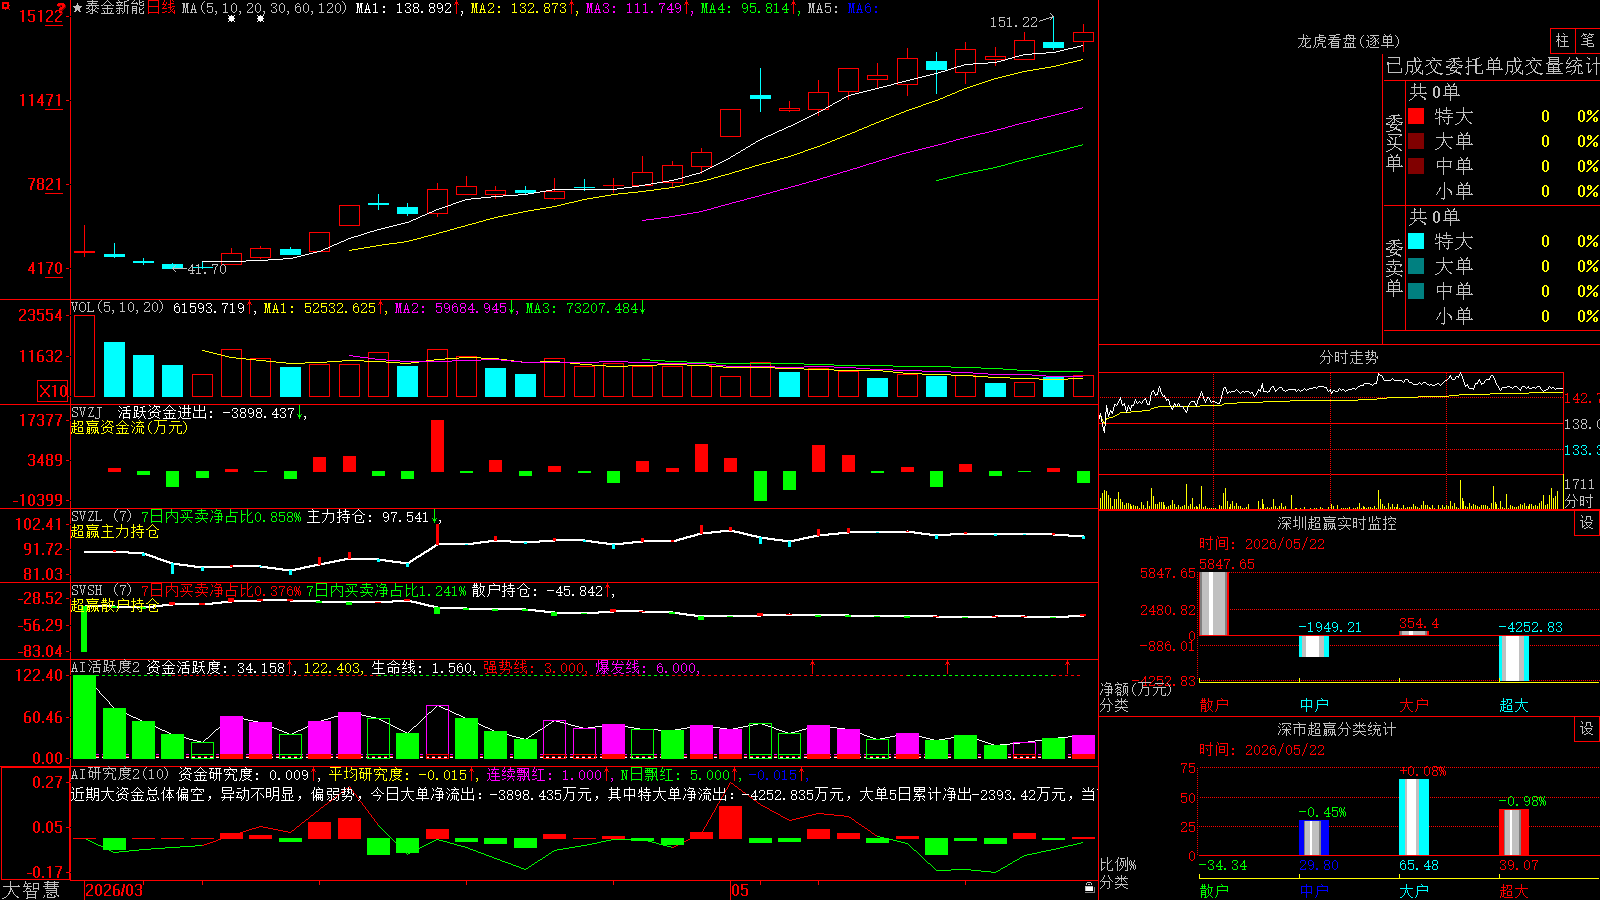This screenshot has height=900, width=1600.
Task: Click the 超赢资金流(万元) label
Action: (129, 427)
